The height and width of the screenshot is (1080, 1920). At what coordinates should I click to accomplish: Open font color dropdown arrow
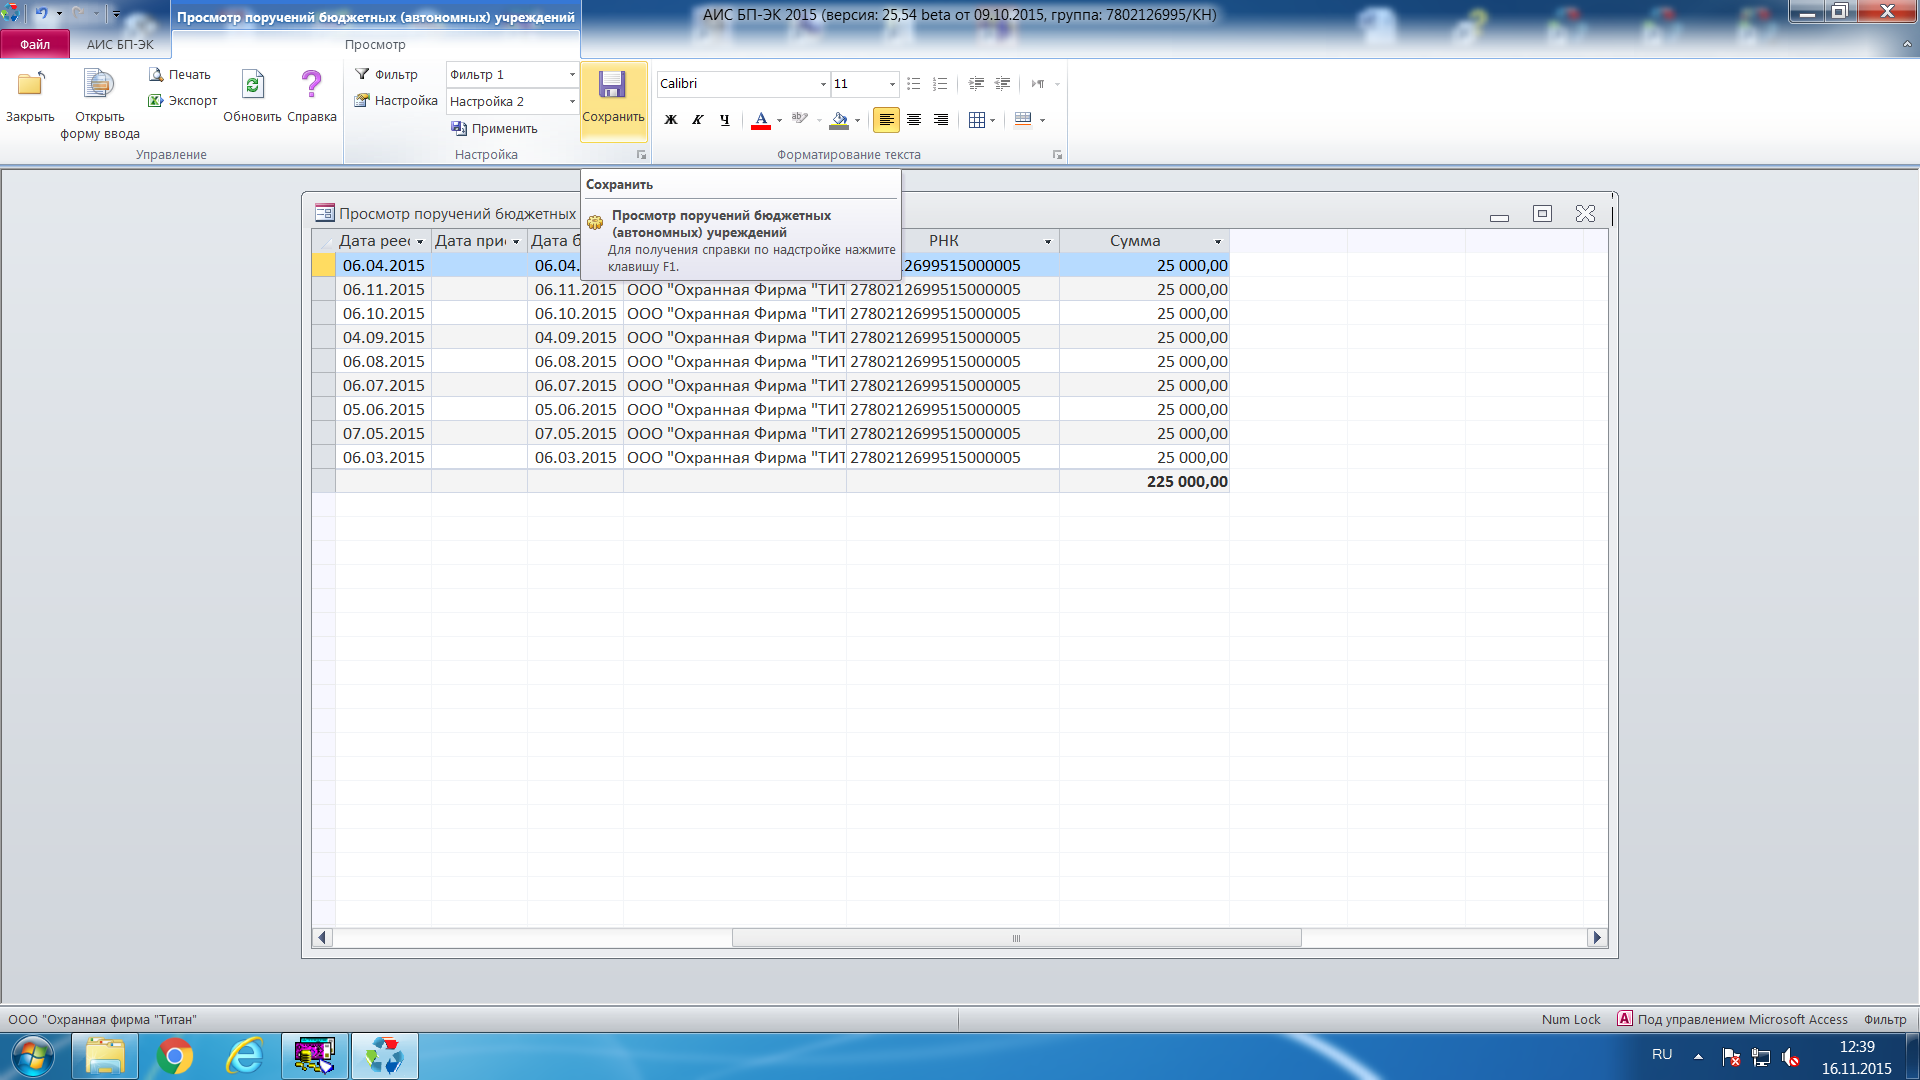[x=779, y=121]
